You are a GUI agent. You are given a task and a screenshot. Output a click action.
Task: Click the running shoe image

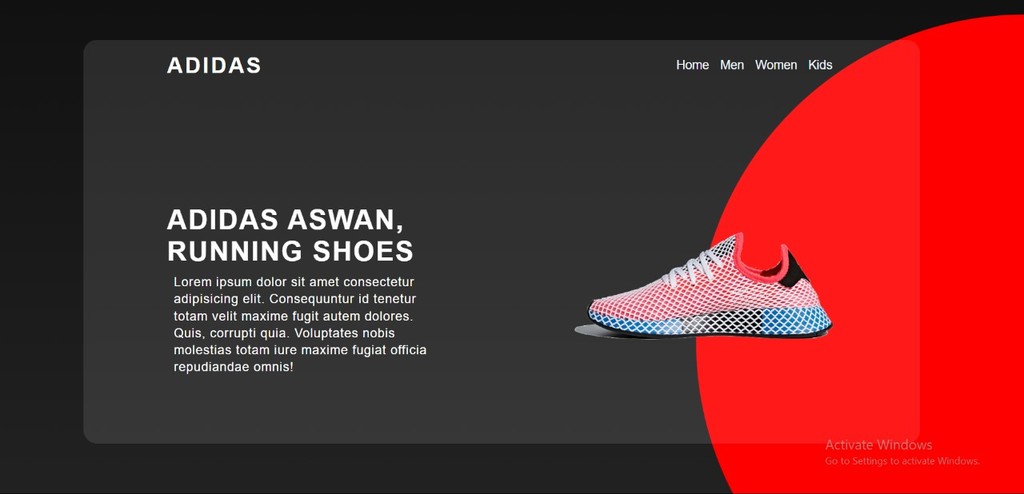click(703, 286)
